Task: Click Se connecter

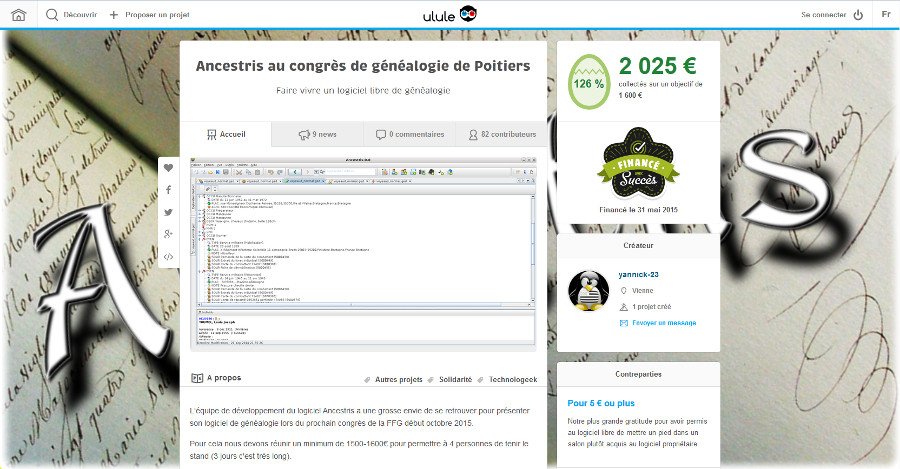Action: (824, 15)
